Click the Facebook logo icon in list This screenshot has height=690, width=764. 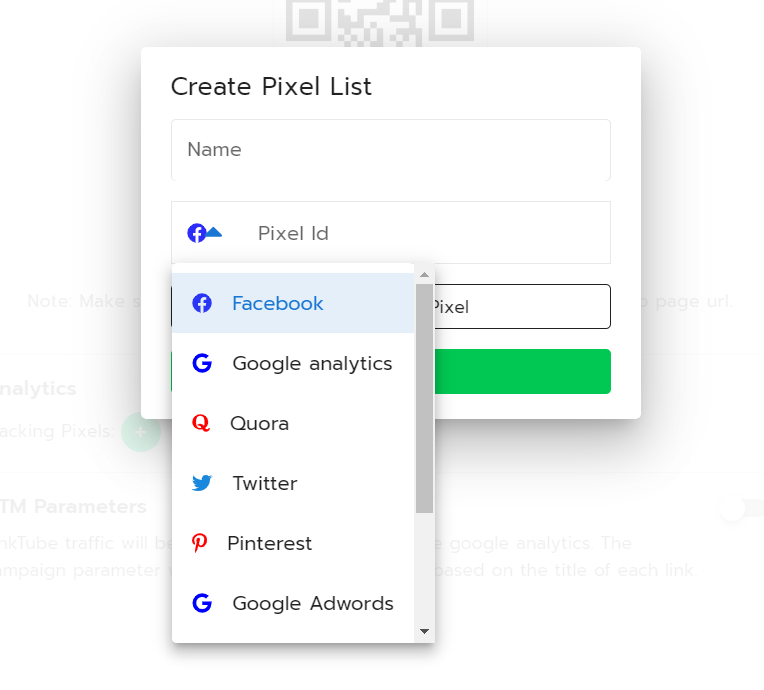point(202,303)
